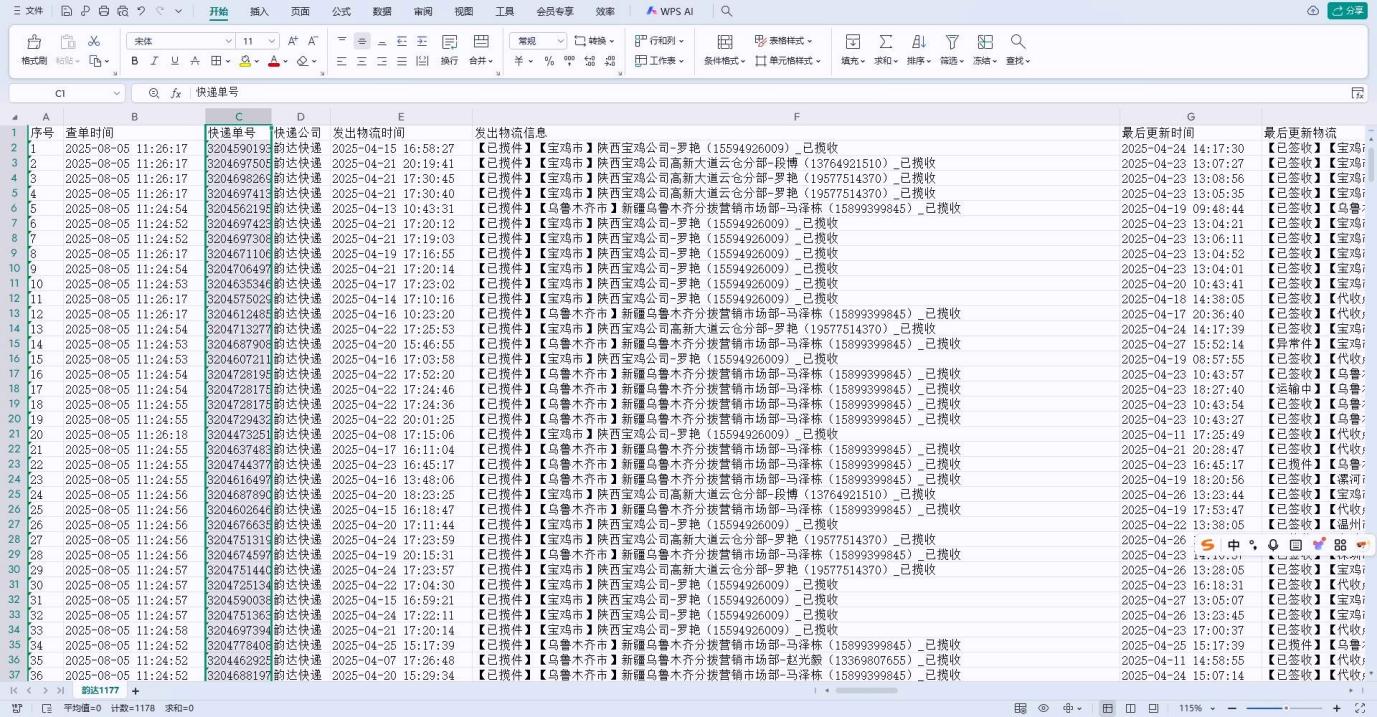Switch to the Insert (插入) tab

pos(259,11)
